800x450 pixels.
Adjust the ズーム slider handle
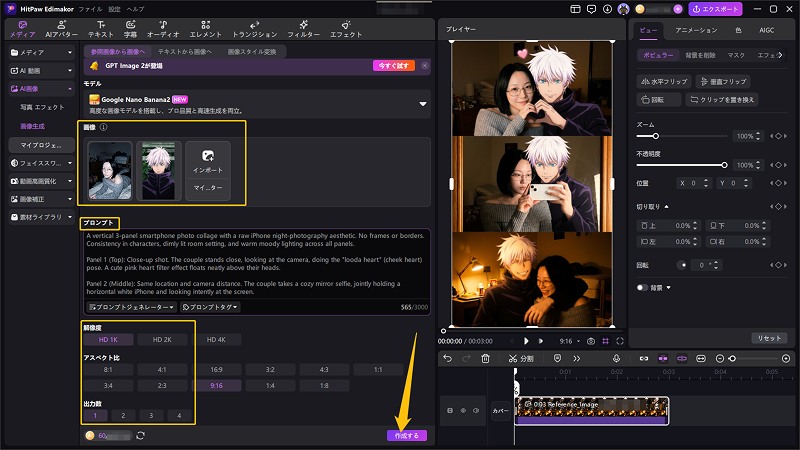[656, 136]
